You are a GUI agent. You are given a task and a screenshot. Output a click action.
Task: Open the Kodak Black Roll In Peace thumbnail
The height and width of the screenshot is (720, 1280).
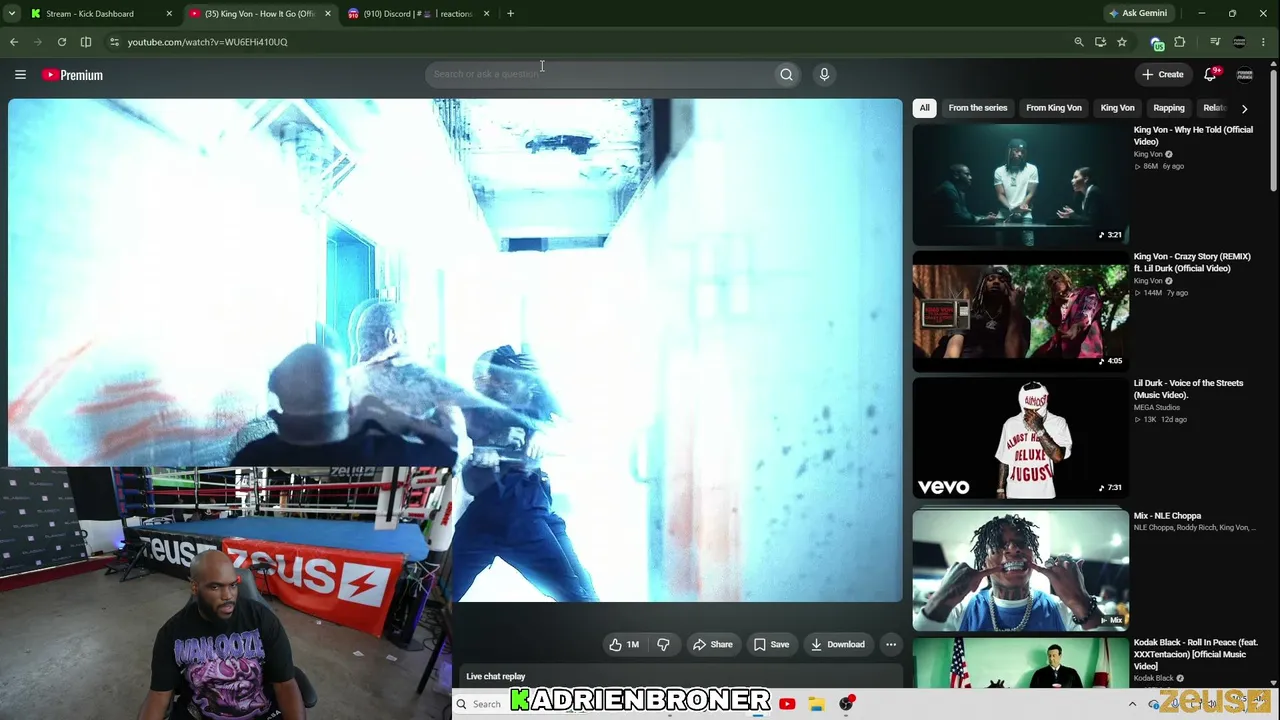click(x=1020, y=662)
